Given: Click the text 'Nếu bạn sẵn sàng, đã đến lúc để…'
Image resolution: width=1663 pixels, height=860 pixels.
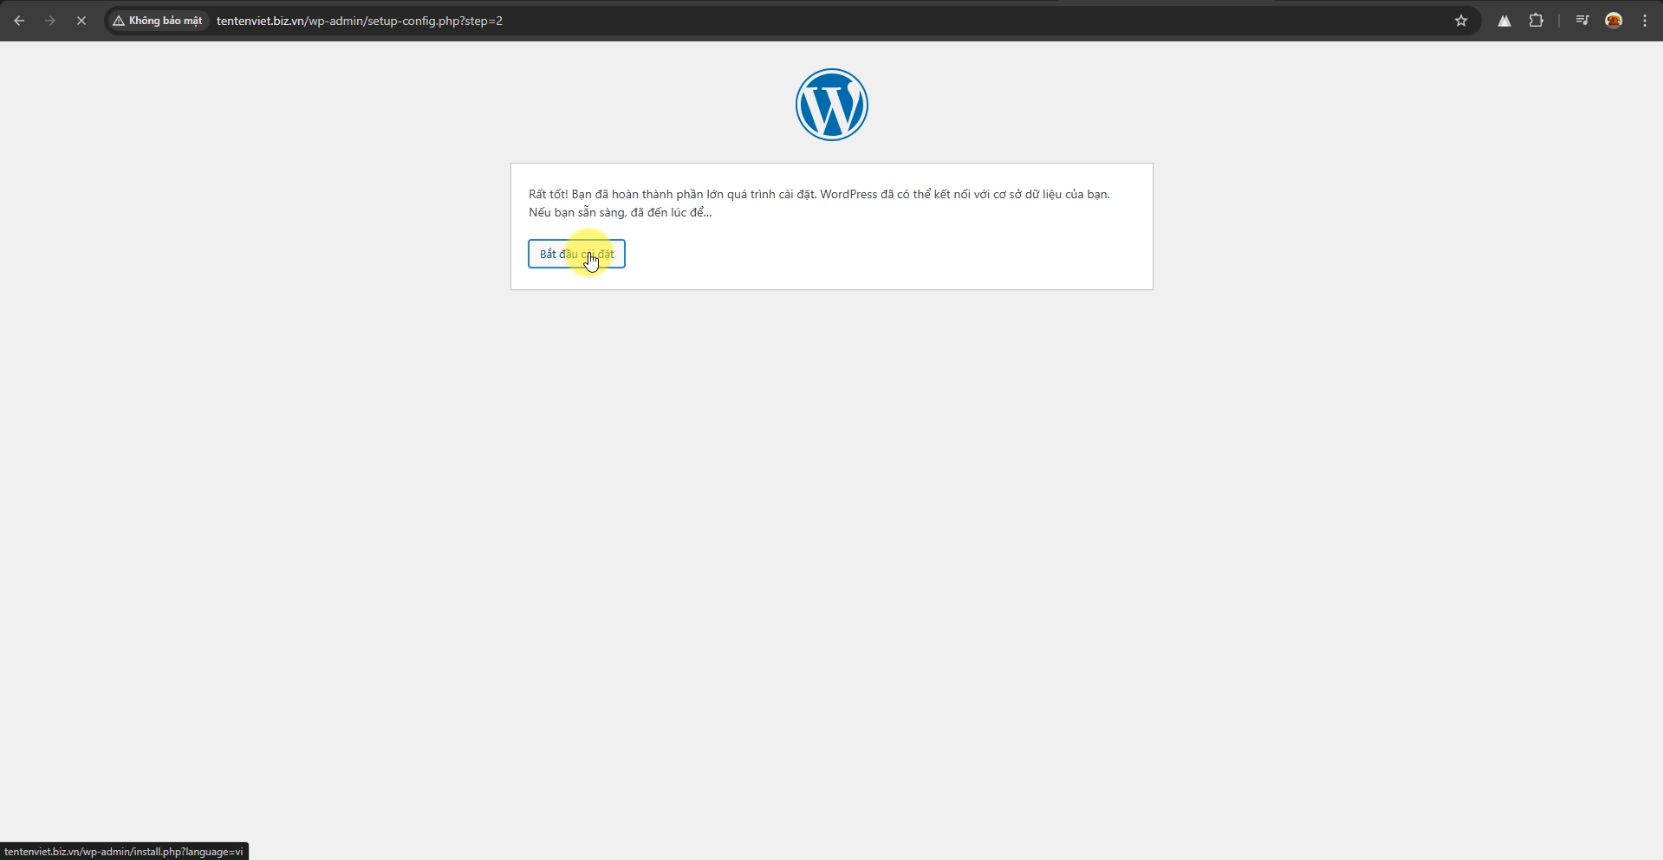Looking at the screenshot, I should pyautogui.click(x=620, y=212).
